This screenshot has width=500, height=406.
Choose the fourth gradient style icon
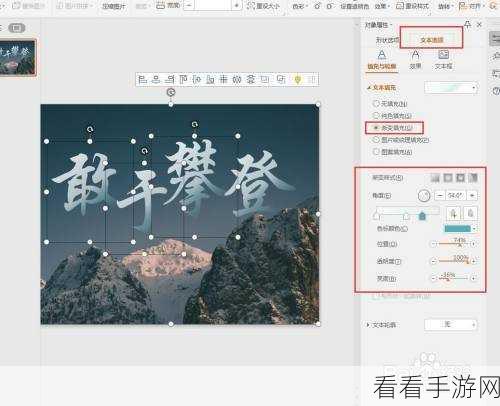[x=473, y=178]
